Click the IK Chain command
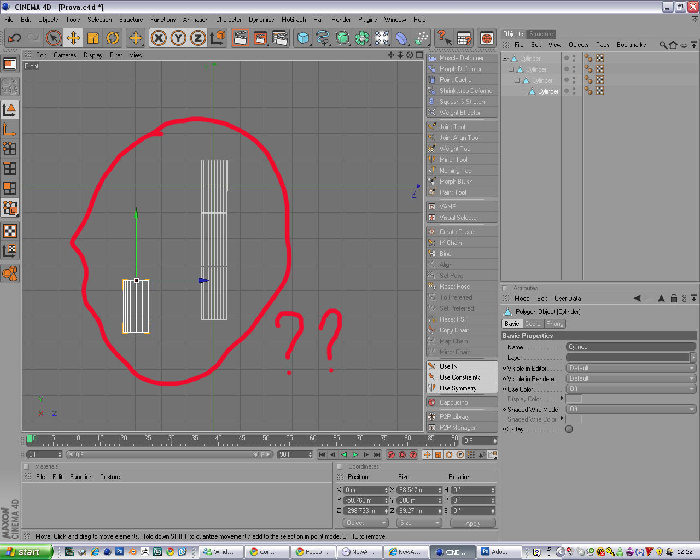700x560 pixels. [462, 243]
